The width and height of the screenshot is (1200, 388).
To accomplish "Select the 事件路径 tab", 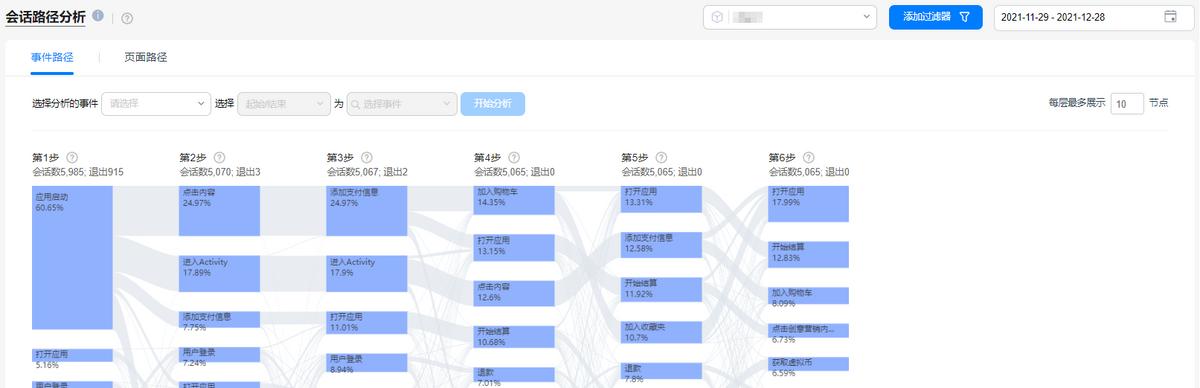I will click(52, 57).
